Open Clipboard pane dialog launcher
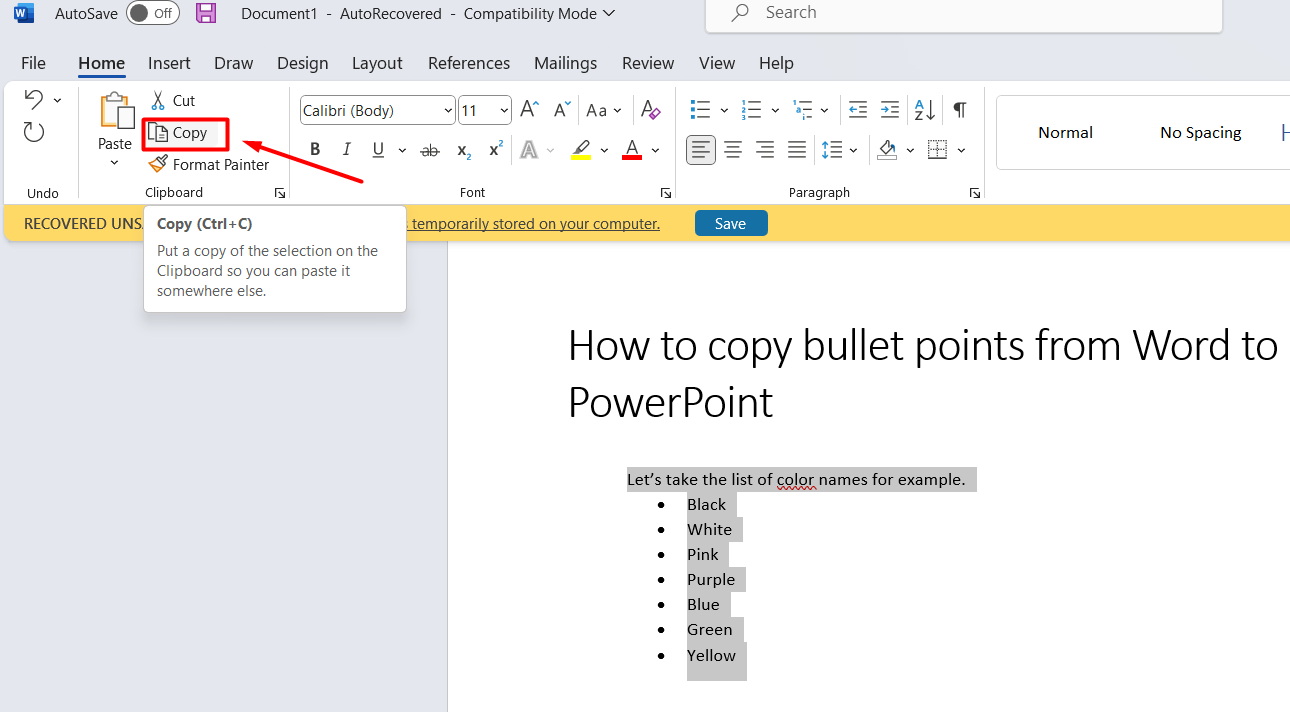This screenshot has width=1290, height=712. (280, 193)
